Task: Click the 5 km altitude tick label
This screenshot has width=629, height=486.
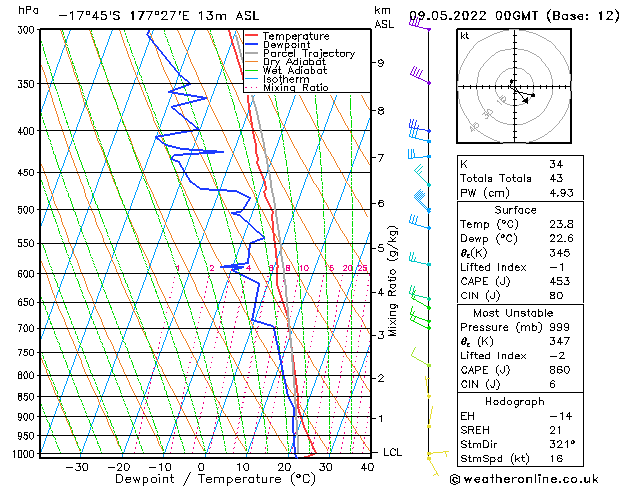Action: (x=380, y=248)
